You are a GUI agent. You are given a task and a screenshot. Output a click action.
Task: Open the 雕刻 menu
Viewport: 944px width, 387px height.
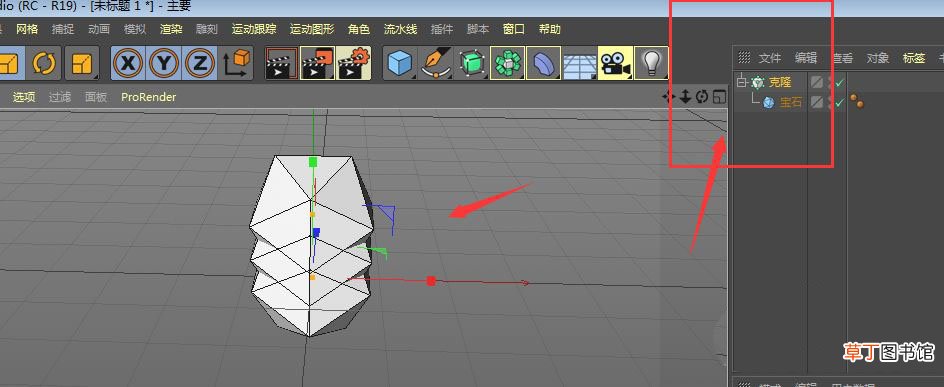click(207, 29)
